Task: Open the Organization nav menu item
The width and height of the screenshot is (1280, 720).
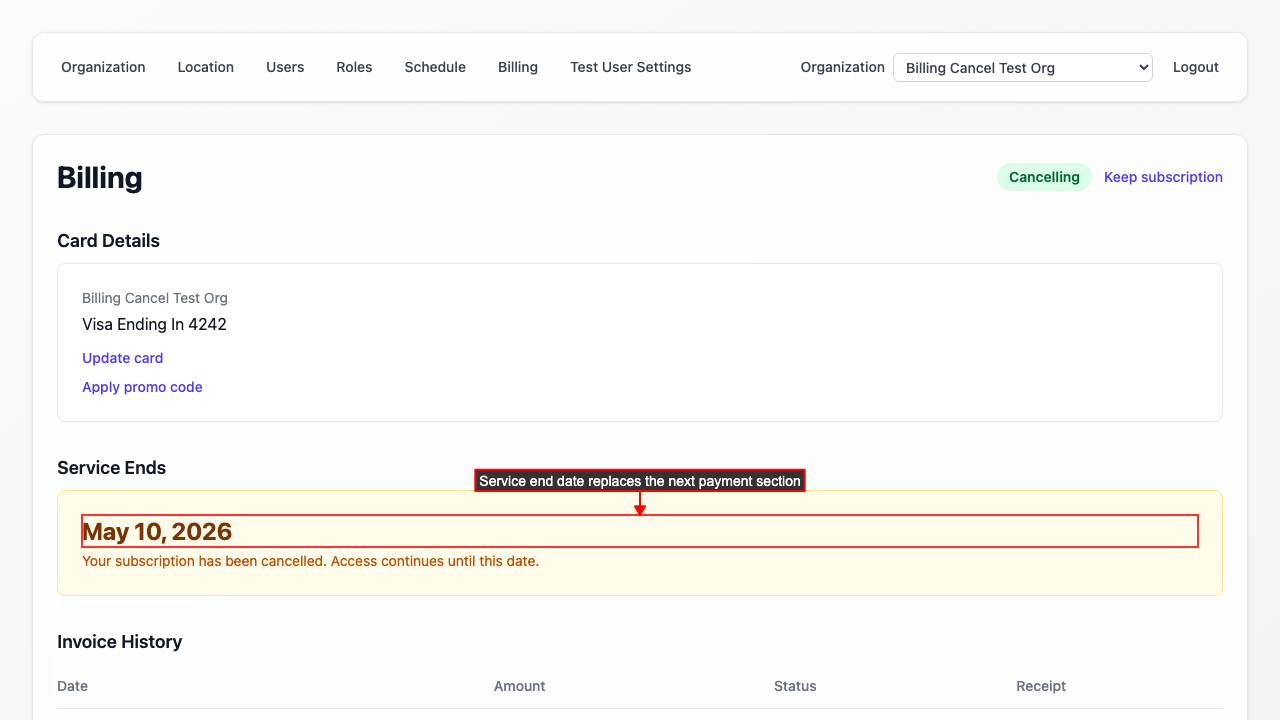Action: pyautogui.click(x=103, y=67)
